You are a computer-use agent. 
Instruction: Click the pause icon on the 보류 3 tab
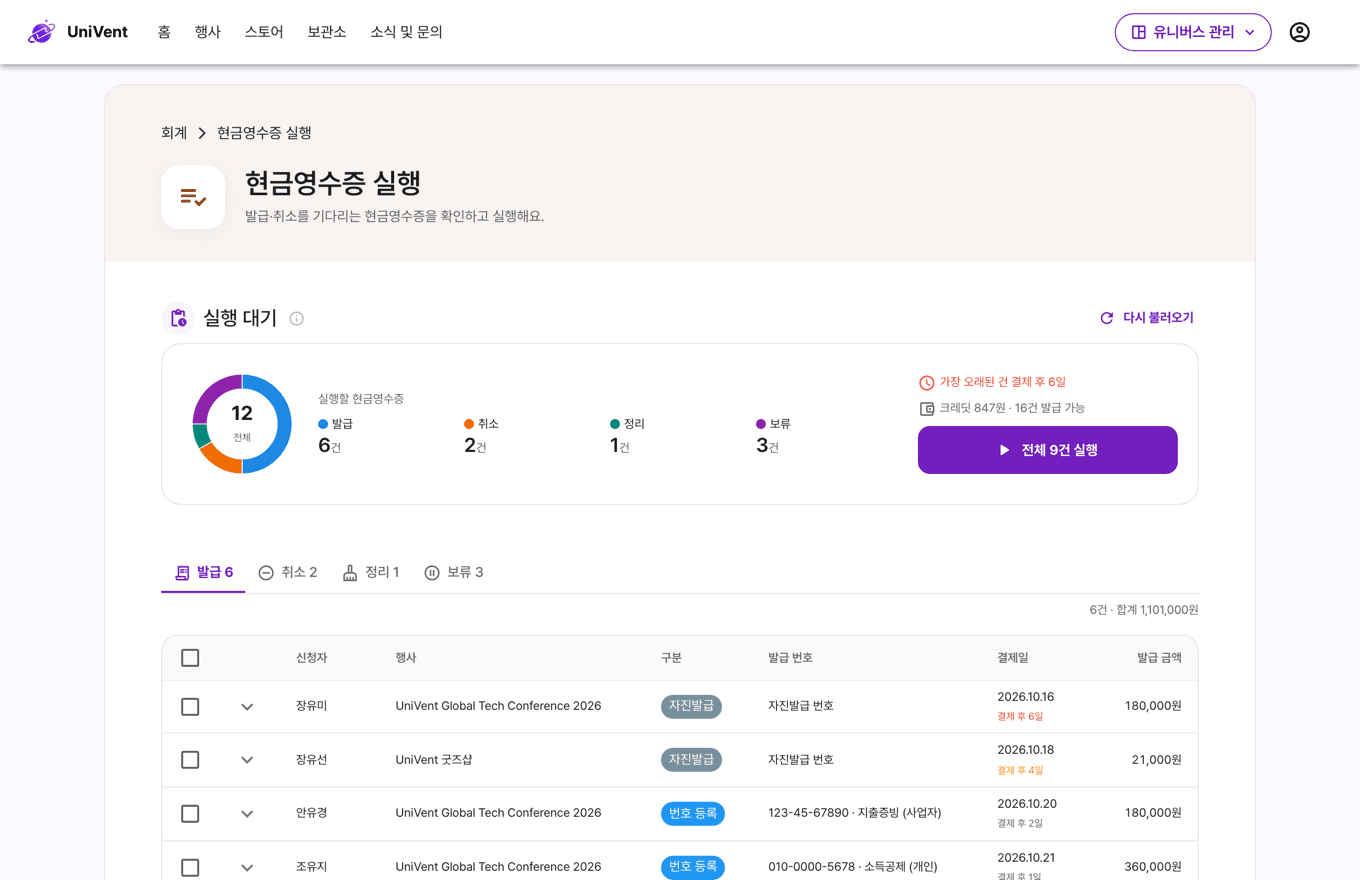tap(432, 573)
